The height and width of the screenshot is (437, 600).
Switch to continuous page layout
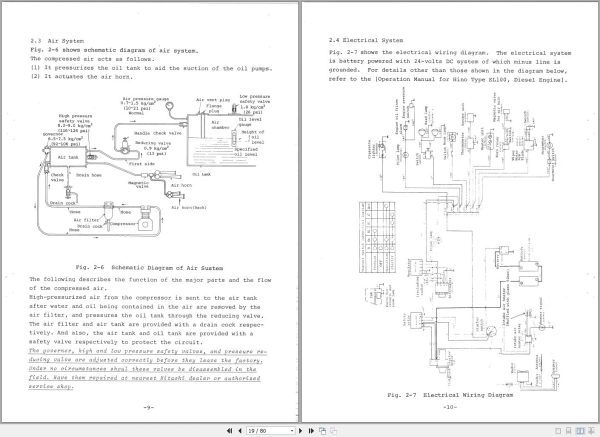point(569,431)
